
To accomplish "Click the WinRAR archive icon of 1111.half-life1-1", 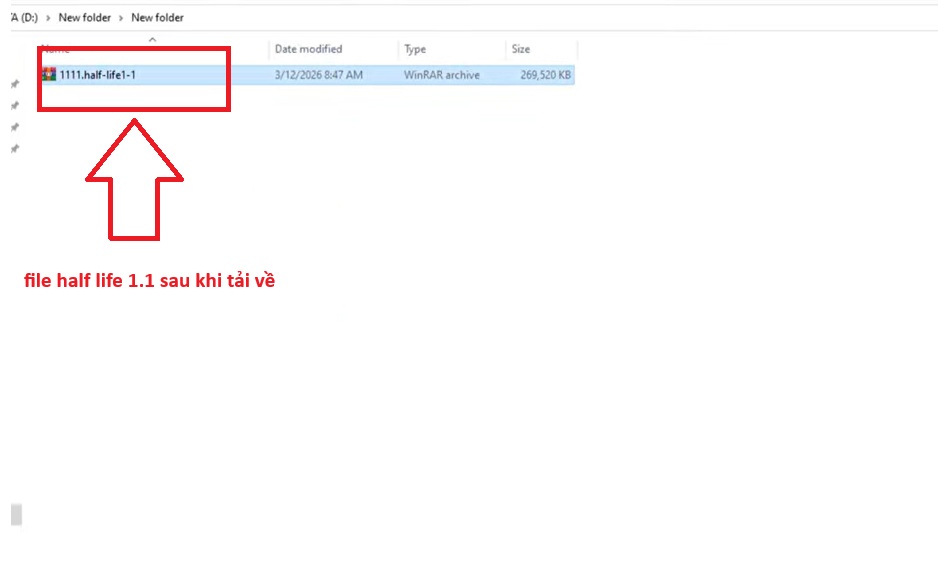I will tap(49, 75).
